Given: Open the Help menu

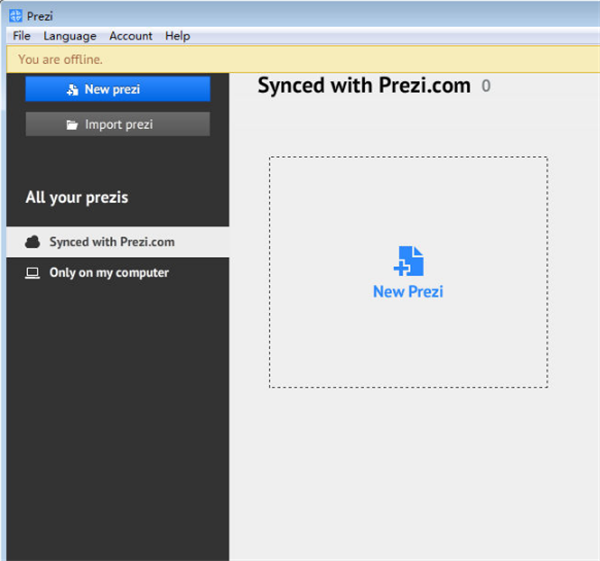Looking at the screenshot, I should 177,36.
